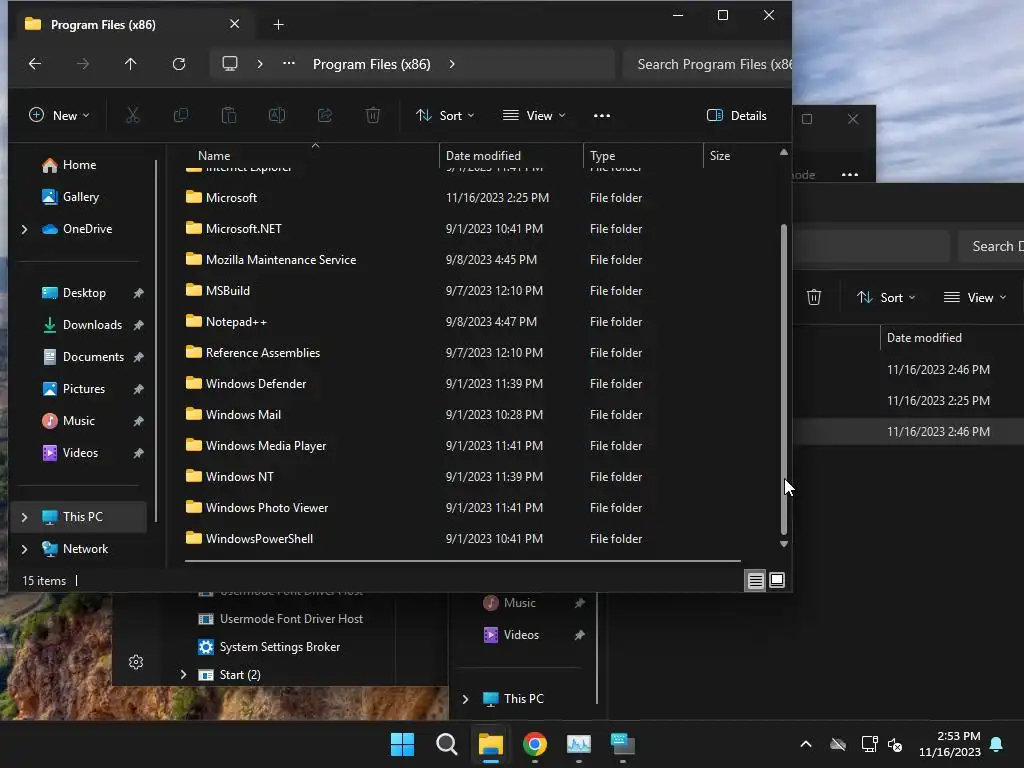Click the settings gear in background window
The image size is (1024, 768).
136,662
